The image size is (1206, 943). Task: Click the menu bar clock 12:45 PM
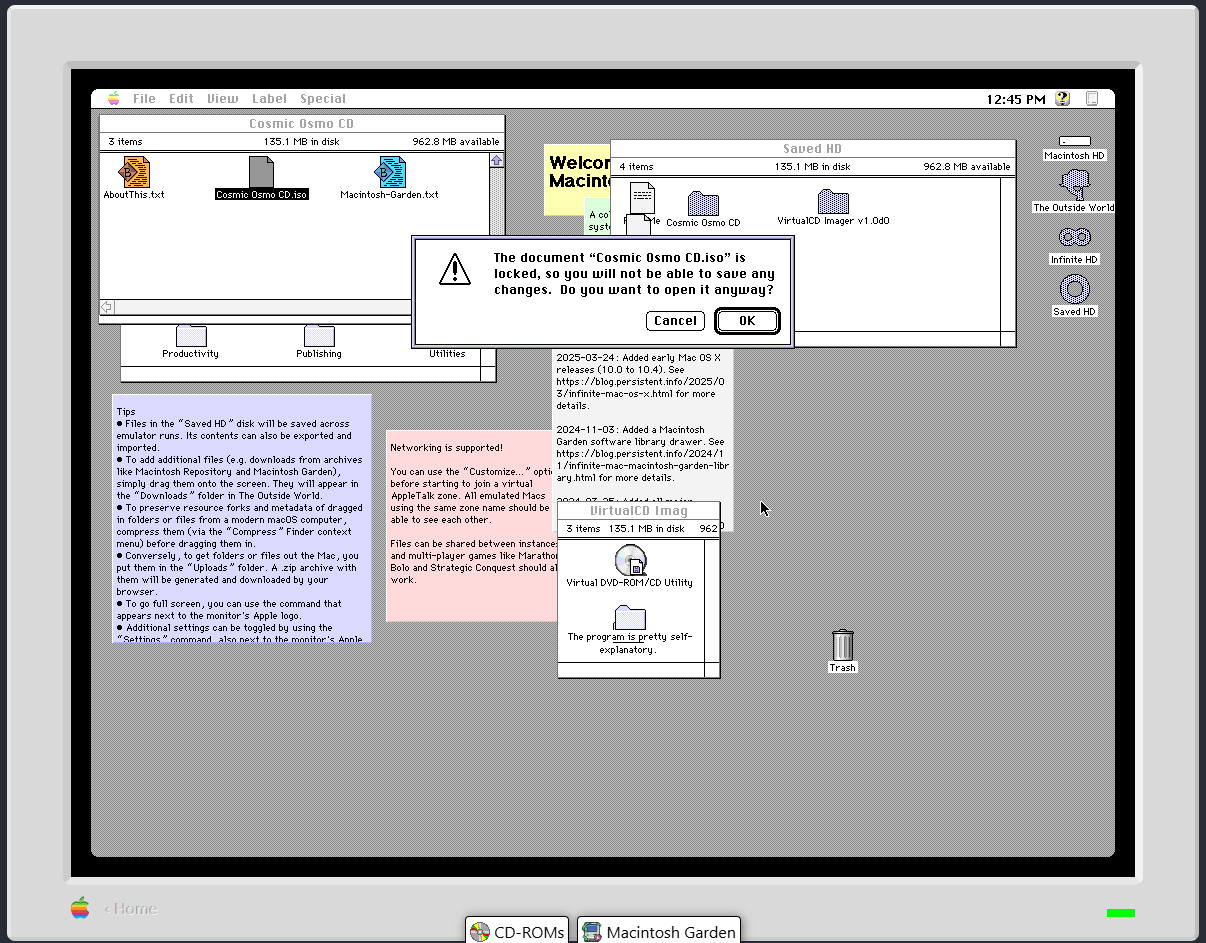point(1015,99)
